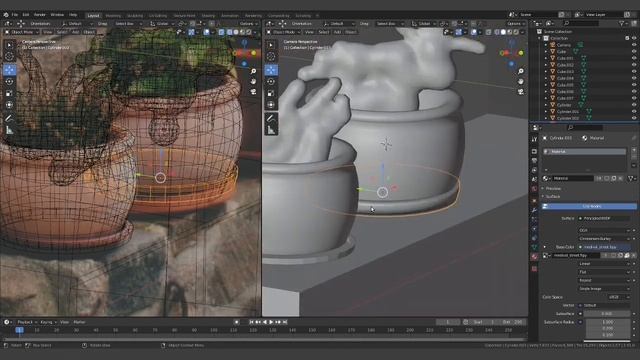This screenshot has height=360, width=640.
Task: Toggle overlays in the left viewport header
Action: [x=207, y=32]
